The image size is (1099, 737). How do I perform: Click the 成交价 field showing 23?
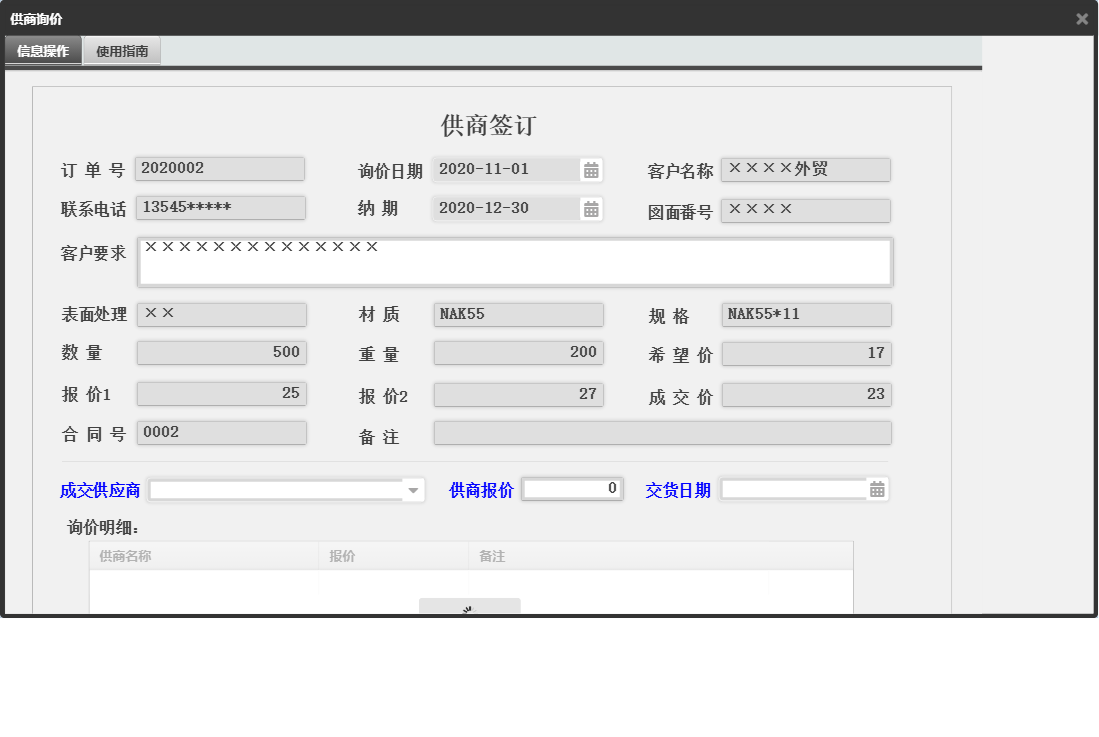point(805,393)
